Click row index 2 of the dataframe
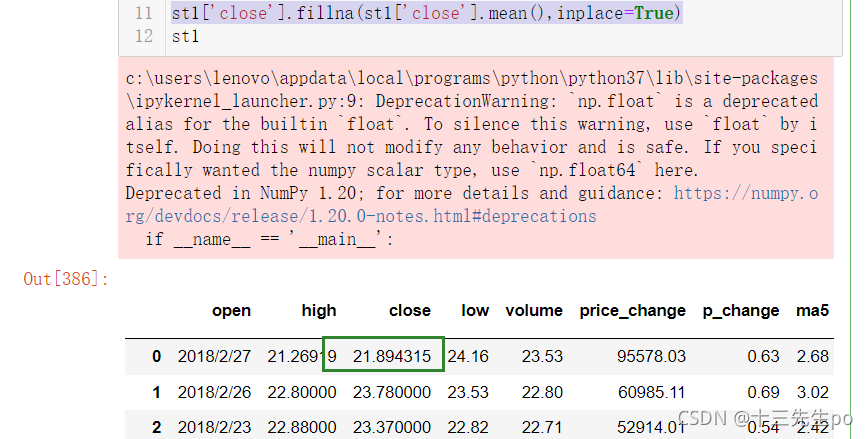Viewport: 868px width, 439px height. point(157,427)
